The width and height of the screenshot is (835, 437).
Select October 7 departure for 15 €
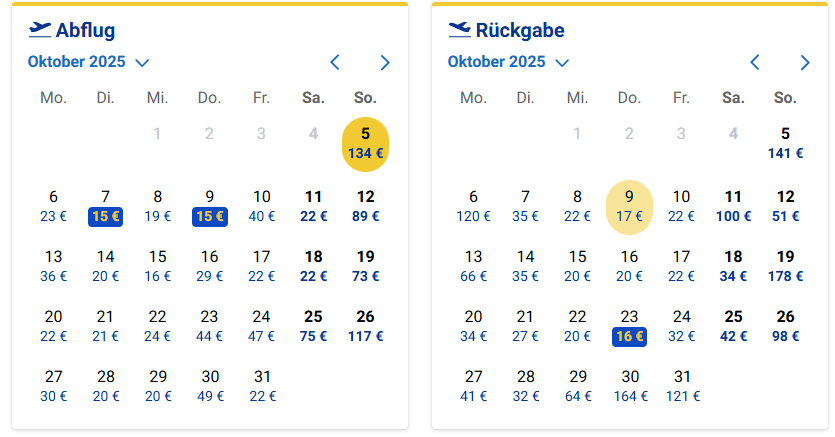[x=106, y=206]
